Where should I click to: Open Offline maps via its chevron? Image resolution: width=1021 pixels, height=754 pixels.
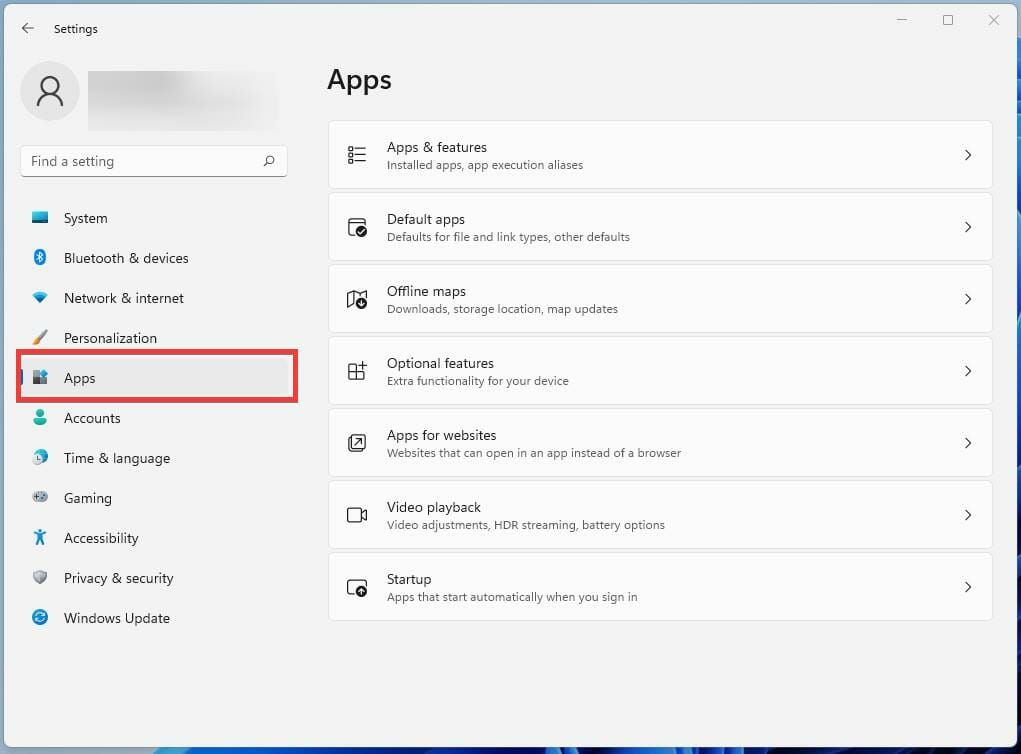pyautogui.click(x=967, y=299)
